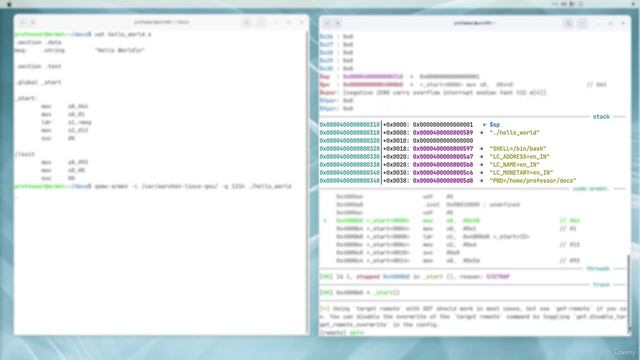Image resolution: width=640 pixels, height=360 pixels.
Task: Minimize the right gdb terminal window
Action: click(x=598, y=23)
